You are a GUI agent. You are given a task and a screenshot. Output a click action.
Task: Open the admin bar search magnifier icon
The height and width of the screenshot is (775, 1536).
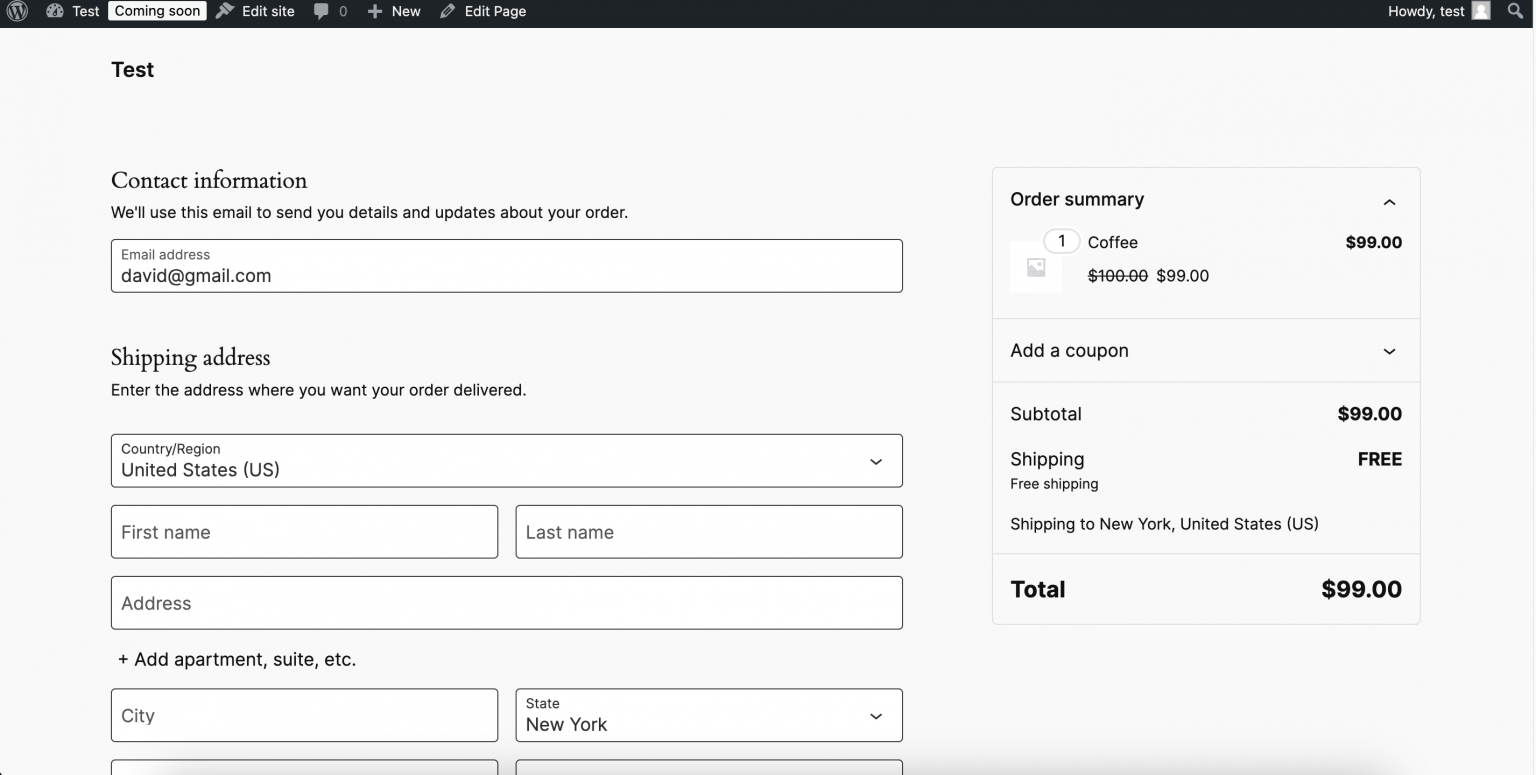1515,11
